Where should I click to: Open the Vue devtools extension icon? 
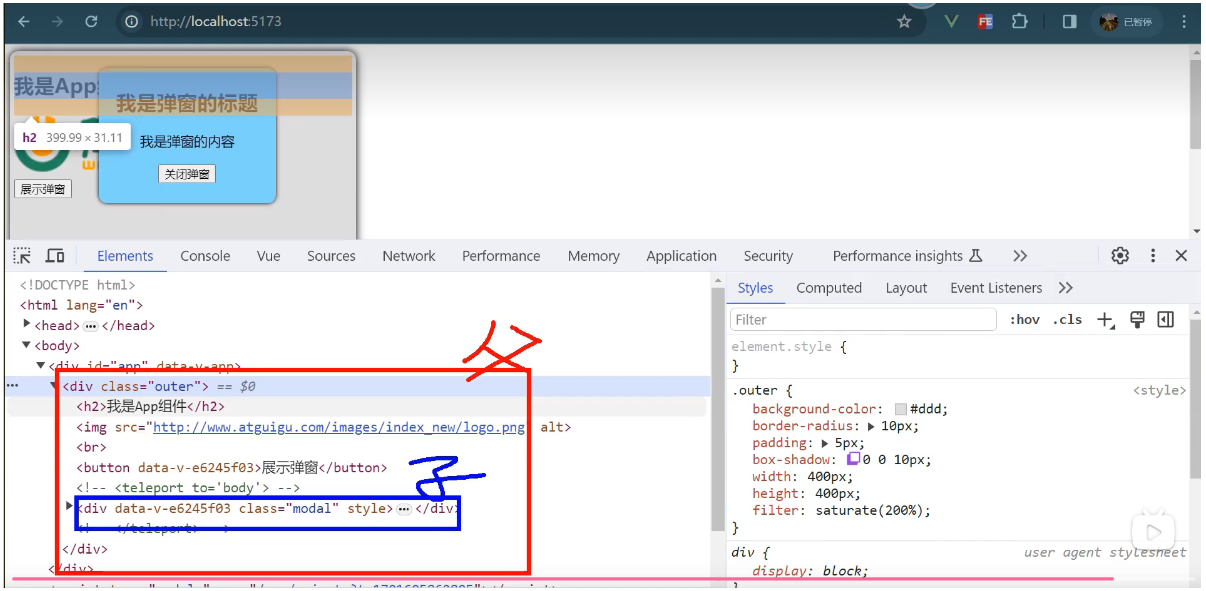click(952, 21)
